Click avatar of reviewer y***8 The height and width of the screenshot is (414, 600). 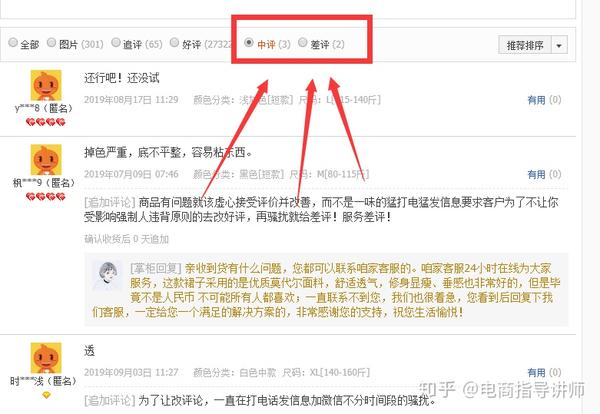[46, 85]
